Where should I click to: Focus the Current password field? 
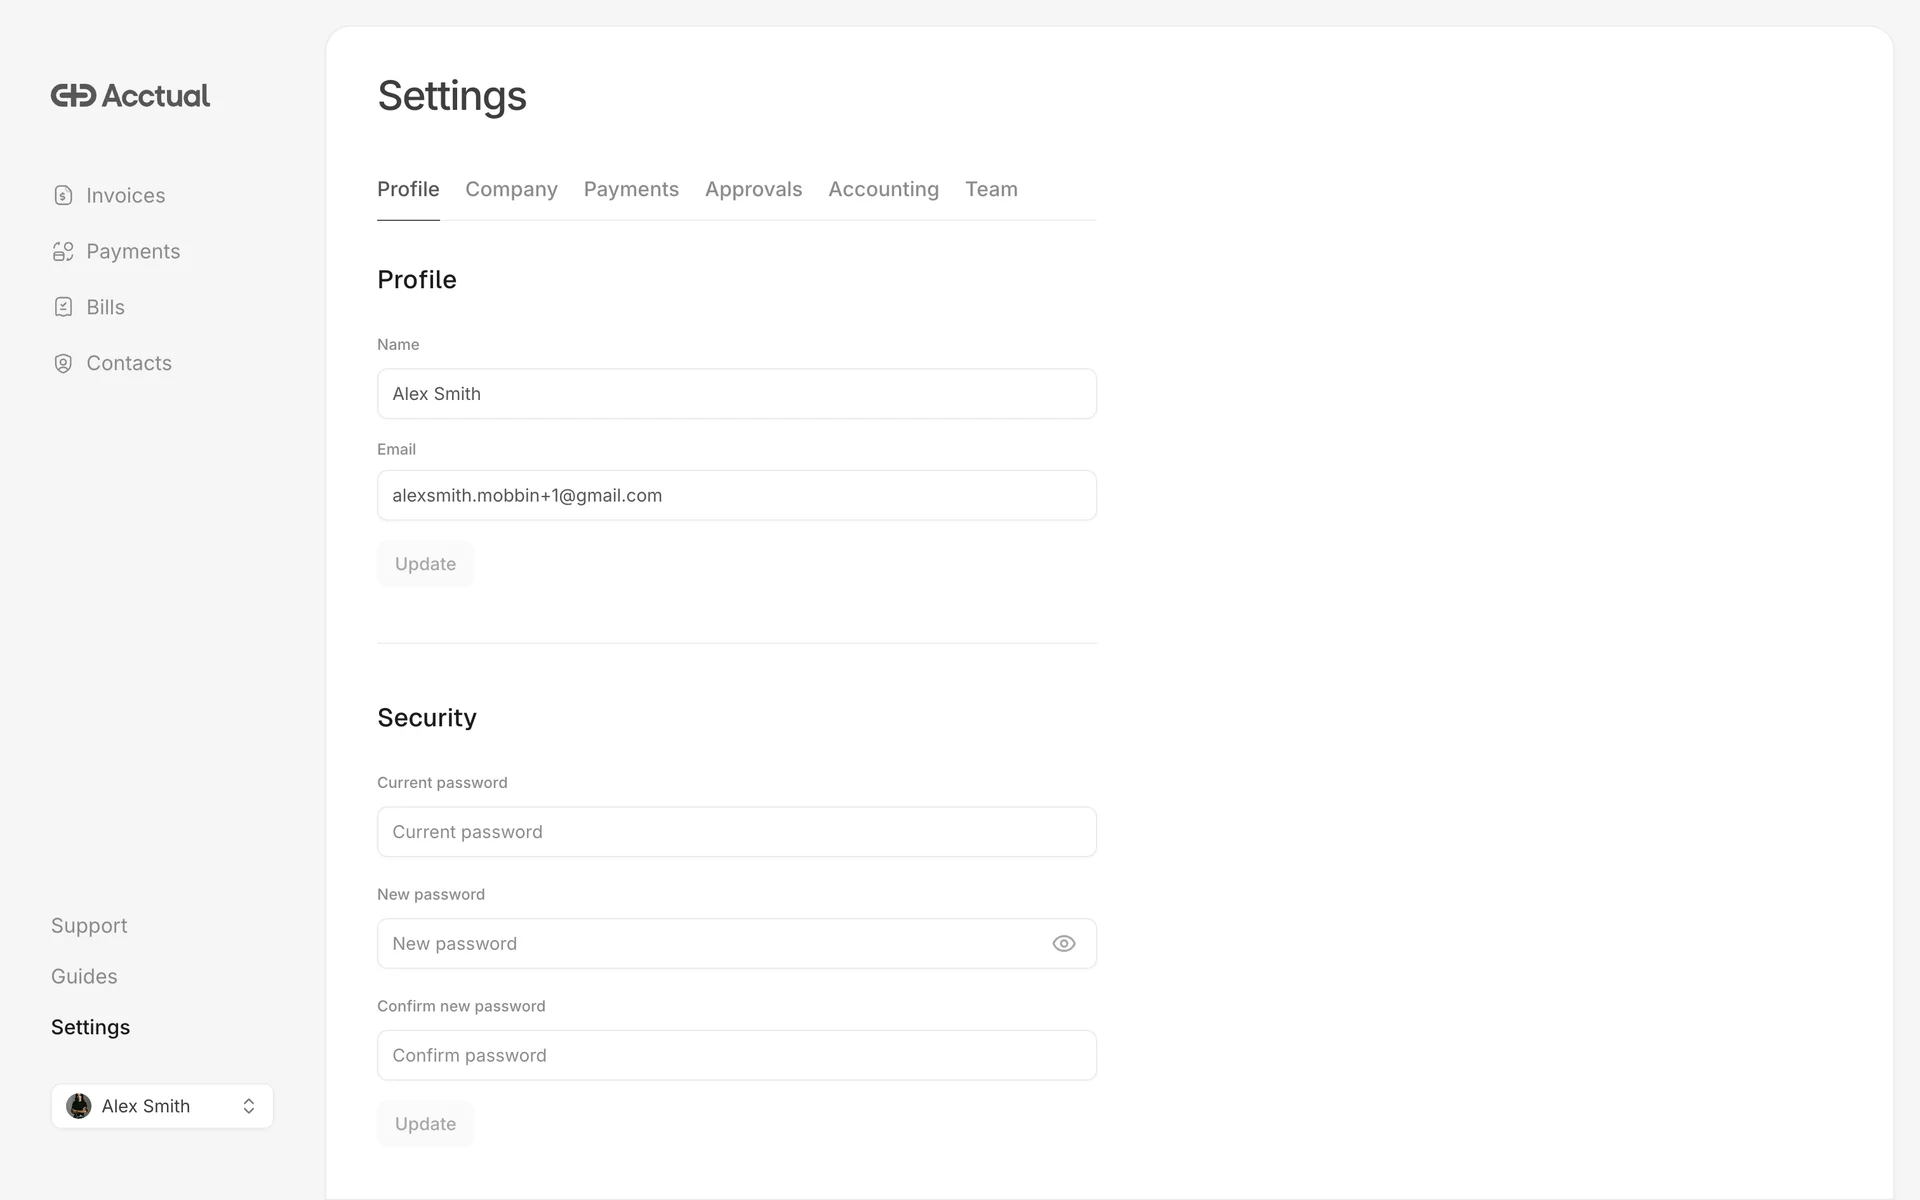click(x=736, y=832)
